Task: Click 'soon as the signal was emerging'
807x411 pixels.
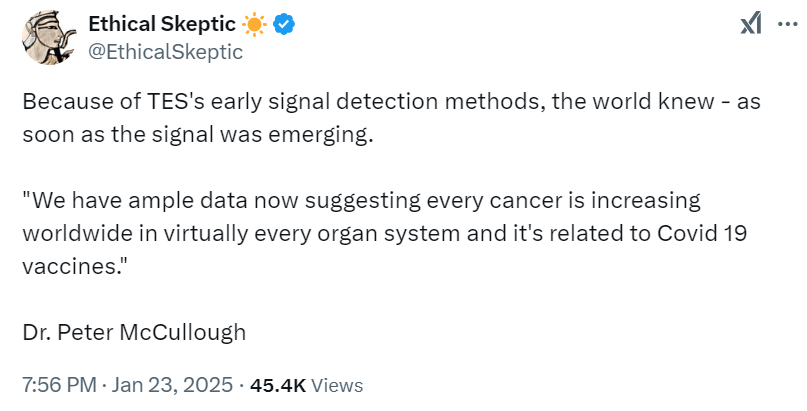Action: [198, 134]
